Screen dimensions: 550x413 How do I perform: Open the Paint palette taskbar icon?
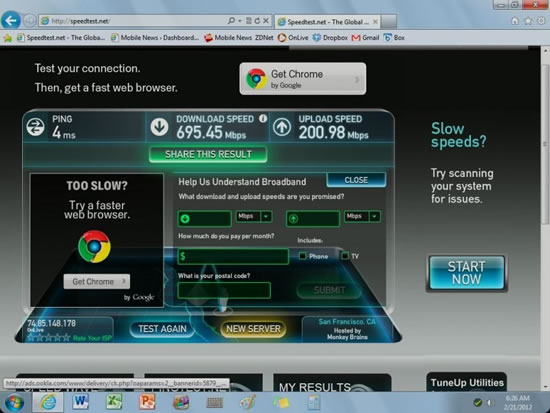point(248,402)
